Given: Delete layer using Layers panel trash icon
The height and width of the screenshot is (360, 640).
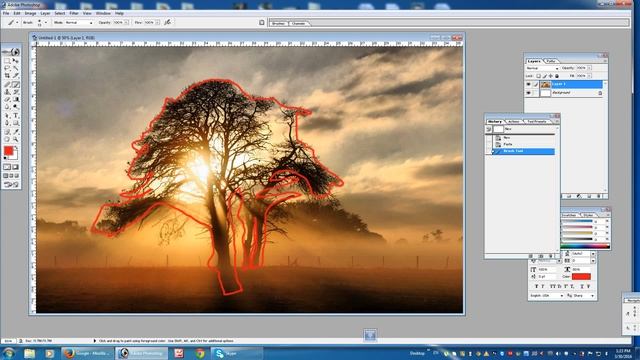Looking at the screenshot, I should [599, 196].
